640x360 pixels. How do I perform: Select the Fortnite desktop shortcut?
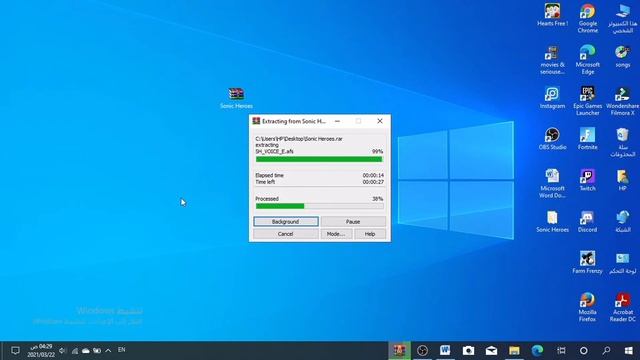pos(587,139)
